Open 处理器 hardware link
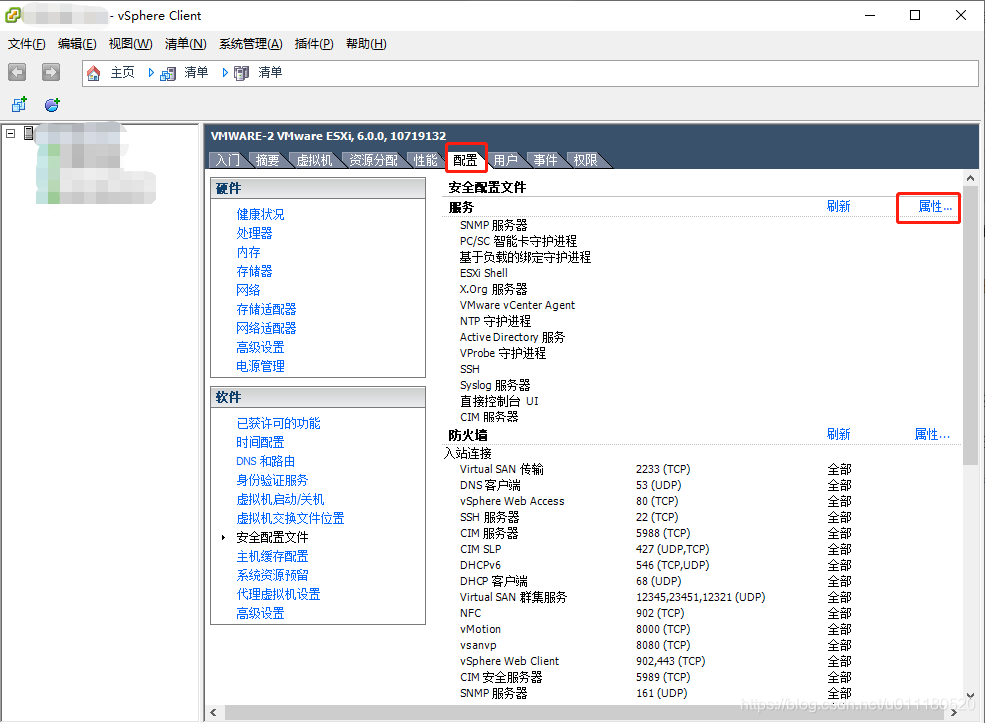The width and height of the screenshot is (985, 723). click(x=254, y=233)
